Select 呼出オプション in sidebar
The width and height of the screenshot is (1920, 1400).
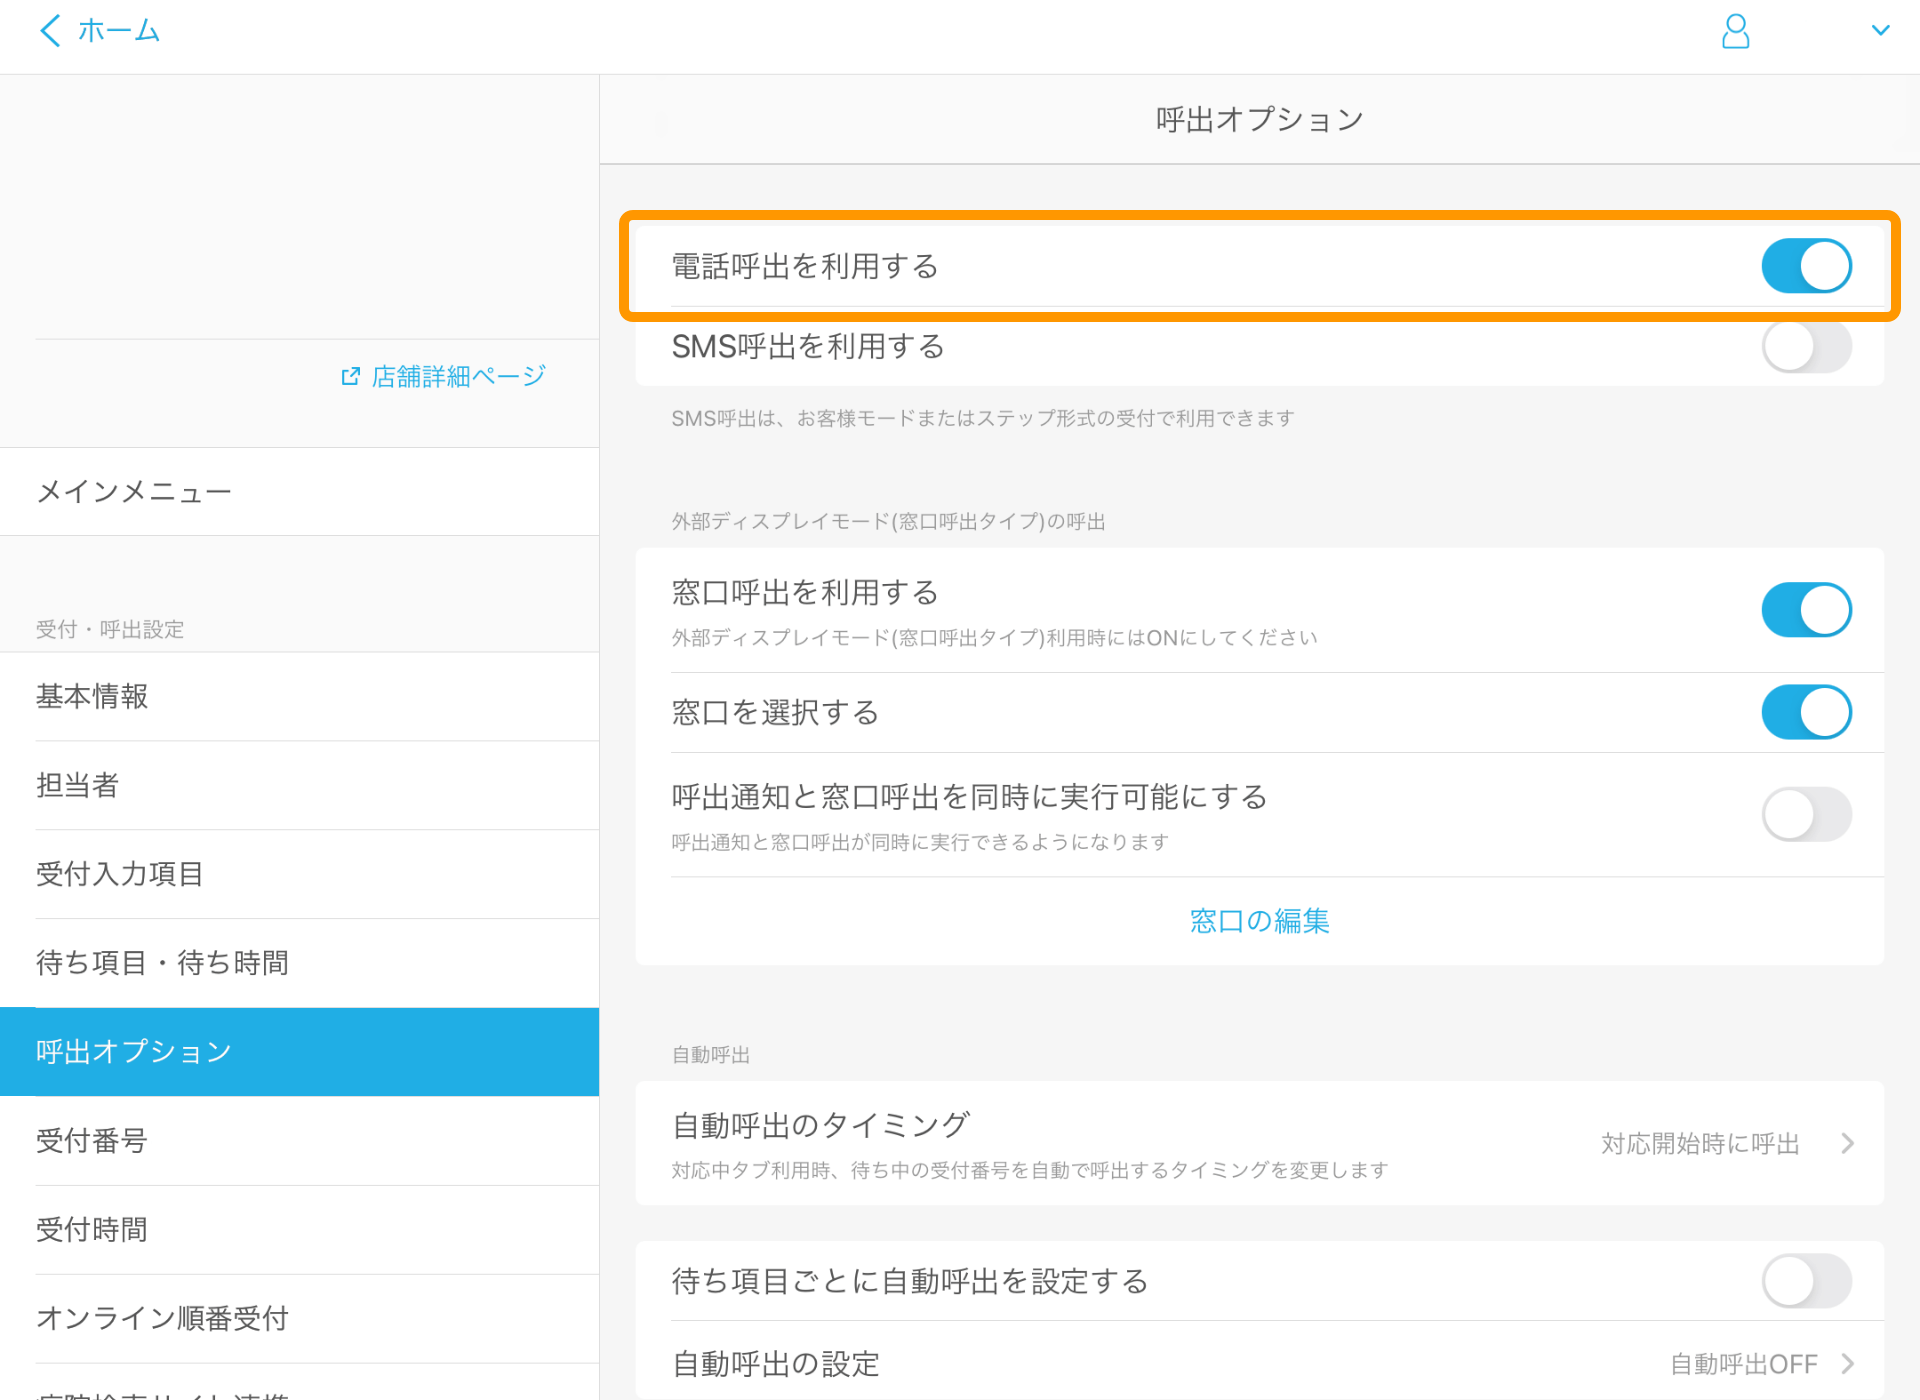(300, 1052)
